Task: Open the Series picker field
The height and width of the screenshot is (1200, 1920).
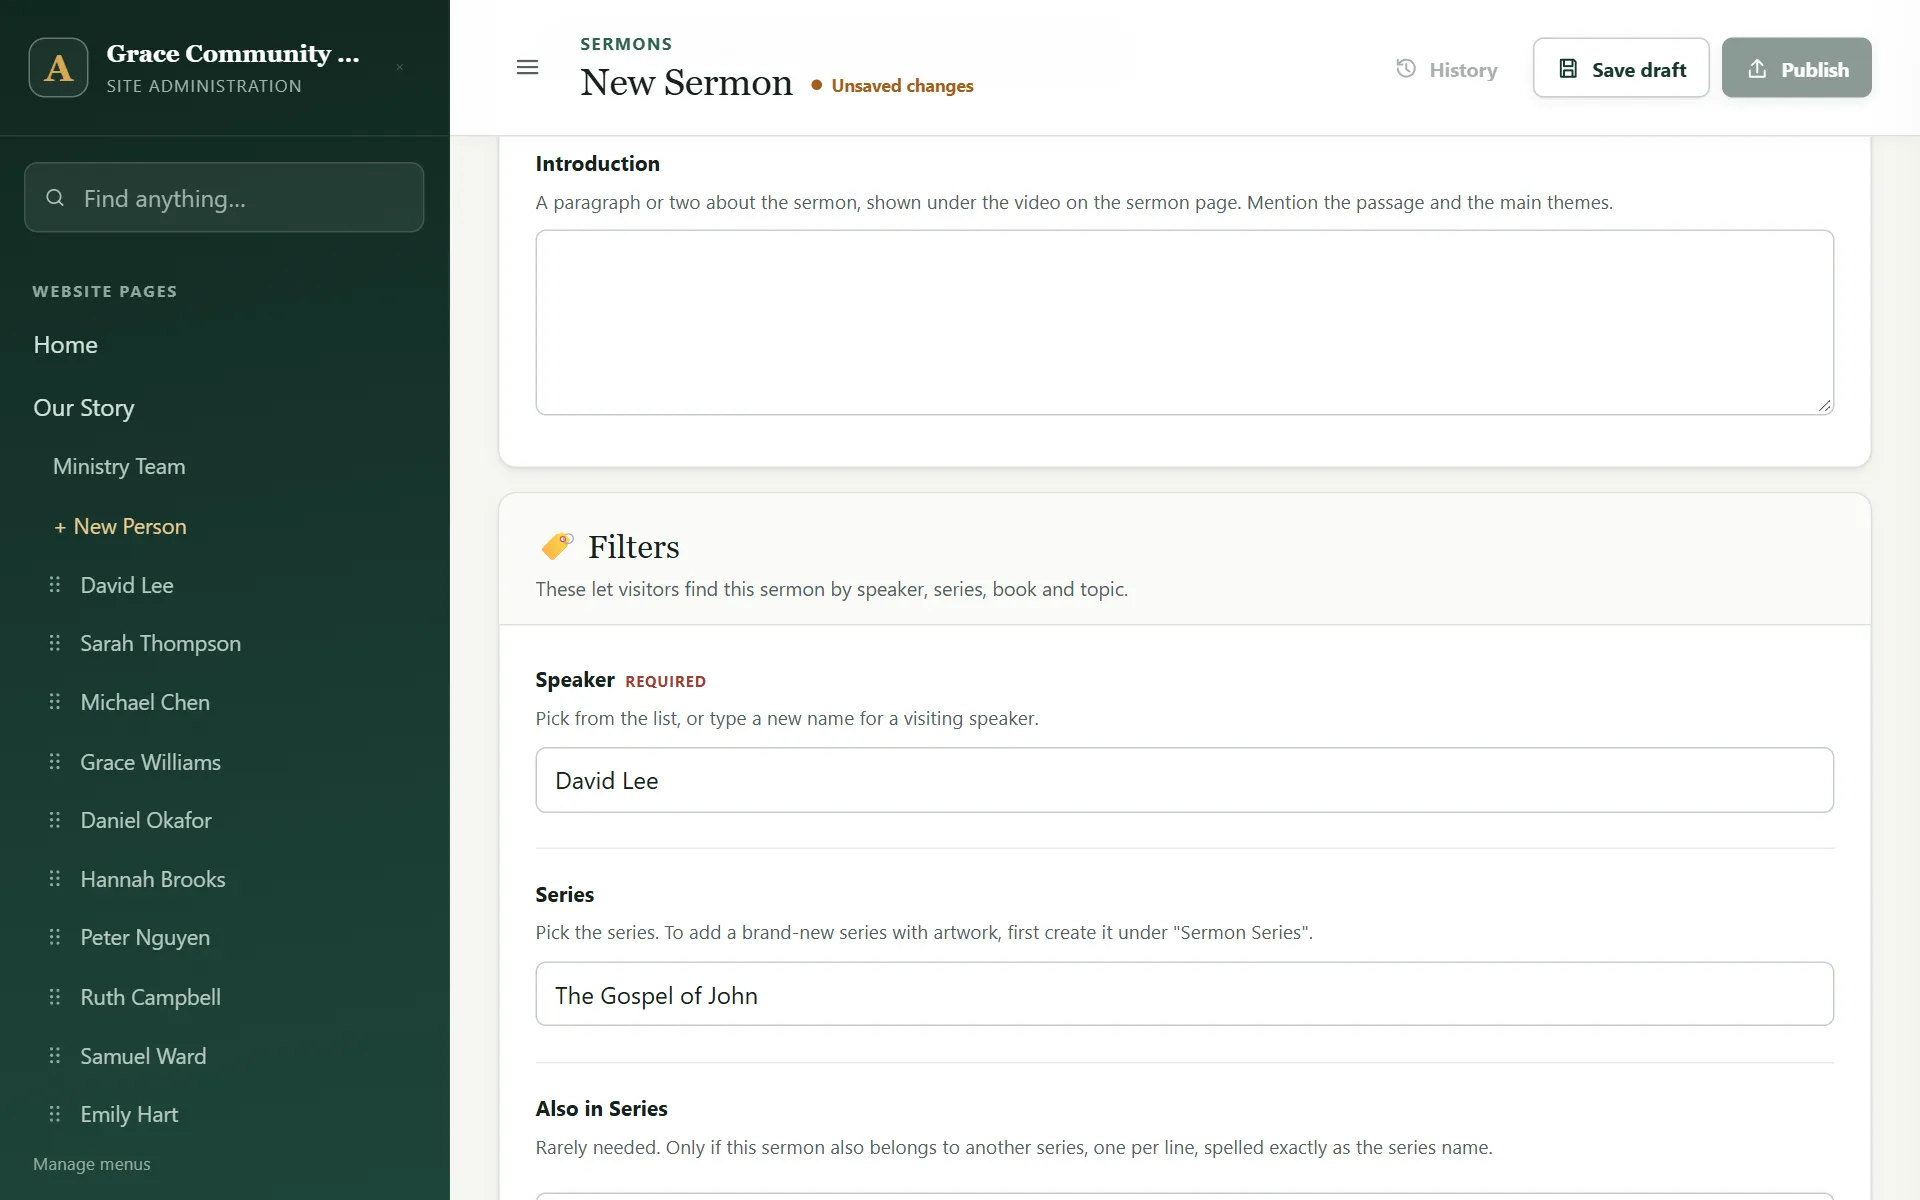Action: (1184, 994)
